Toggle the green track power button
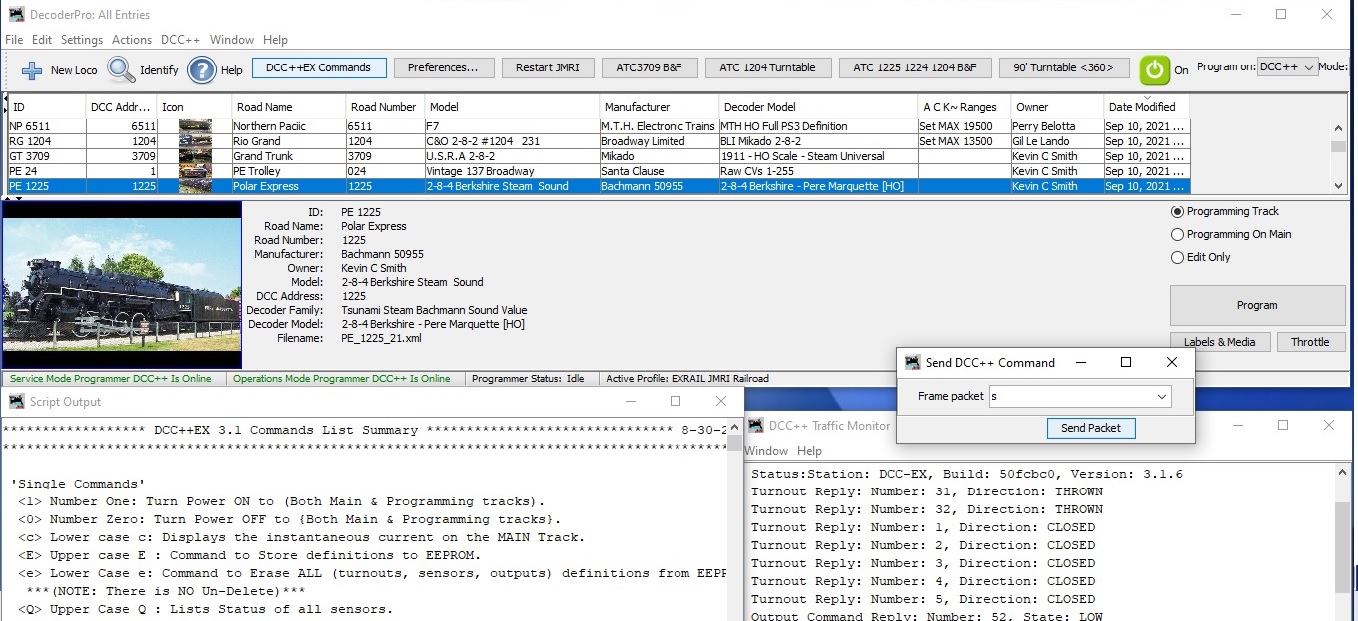 1154,70
